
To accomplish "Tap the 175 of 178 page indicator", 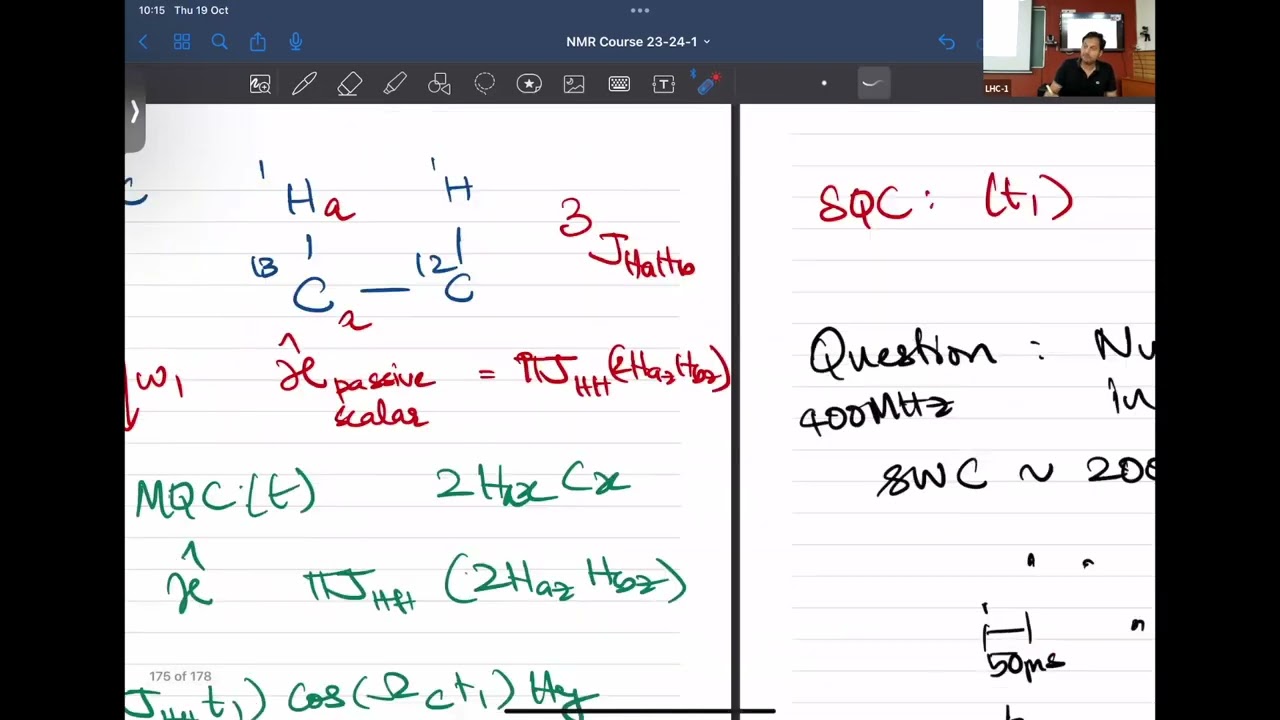I will tap(180, 677).
